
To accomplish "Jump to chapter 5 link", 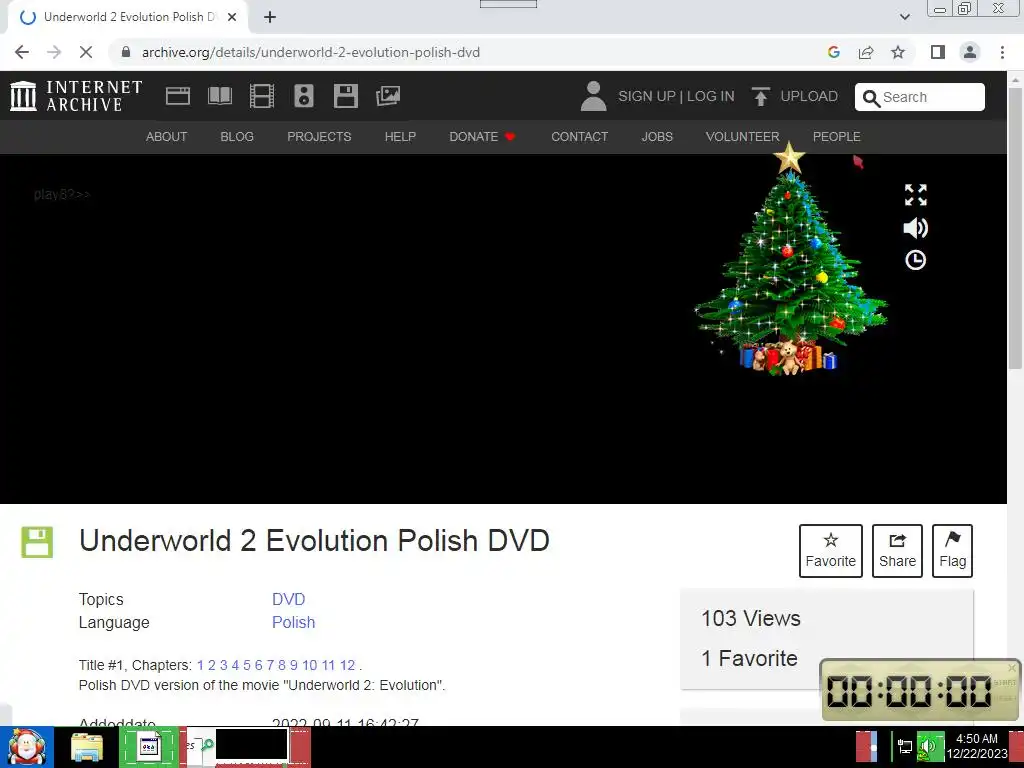I will (x=247, y=665).
